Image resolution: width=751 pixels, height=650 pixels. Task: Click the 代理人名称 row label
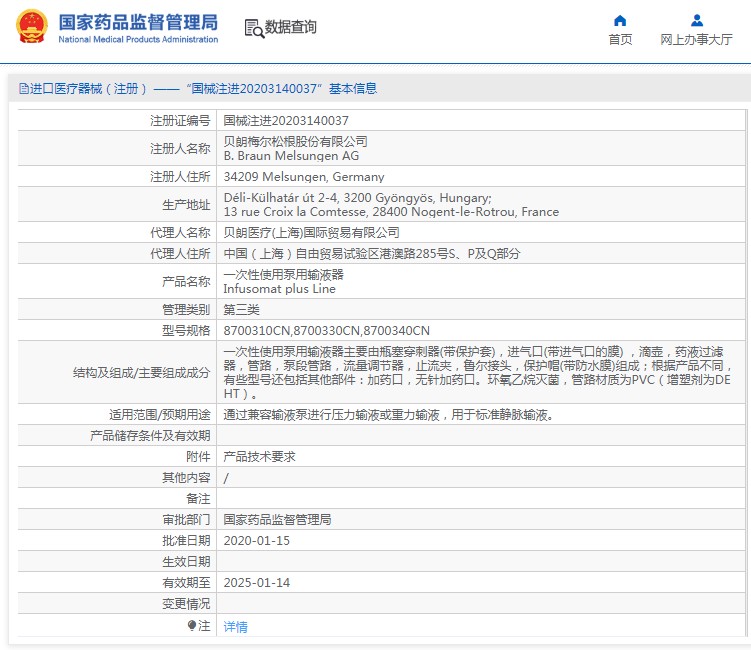[180, 233]
